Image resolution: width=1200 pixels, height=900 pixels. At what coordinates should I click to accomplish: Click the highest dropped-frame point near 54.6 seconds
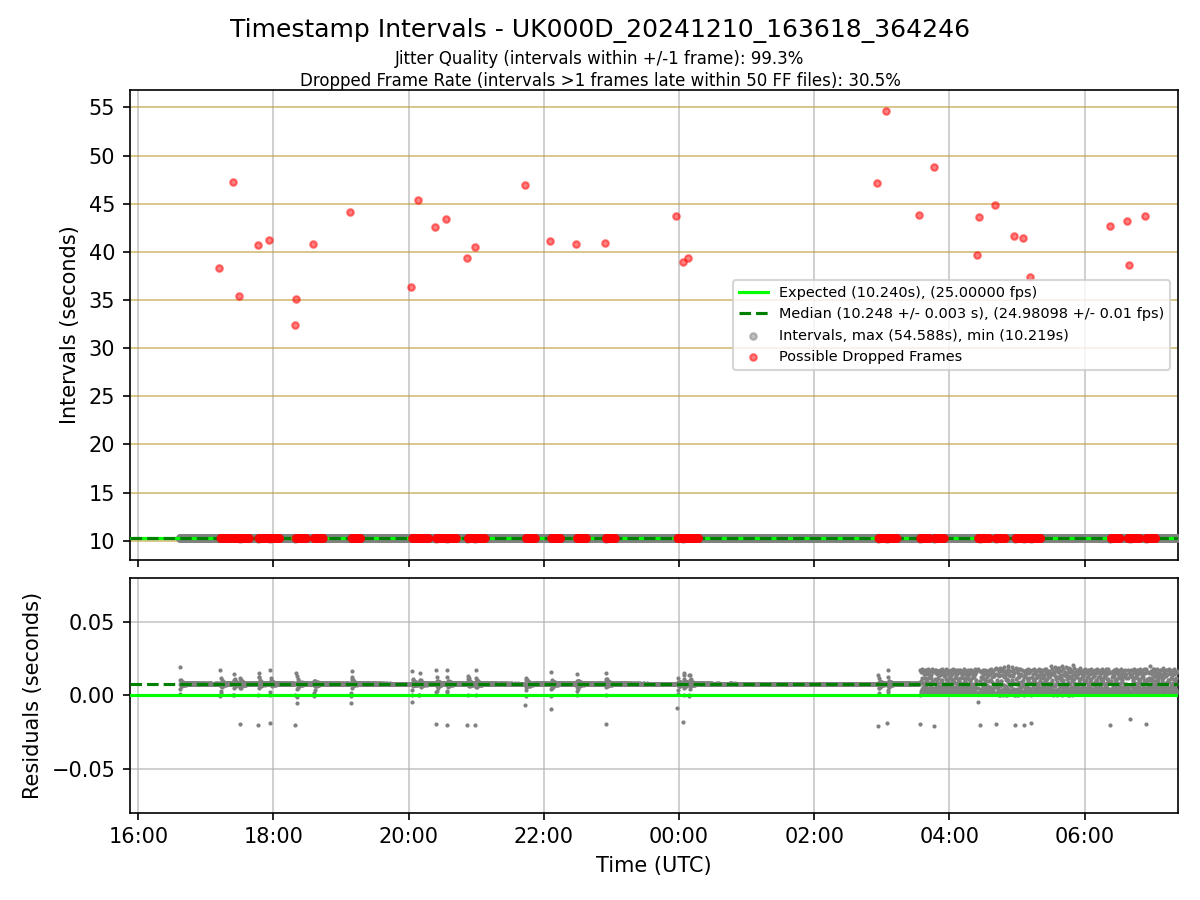tap(886, 111)
